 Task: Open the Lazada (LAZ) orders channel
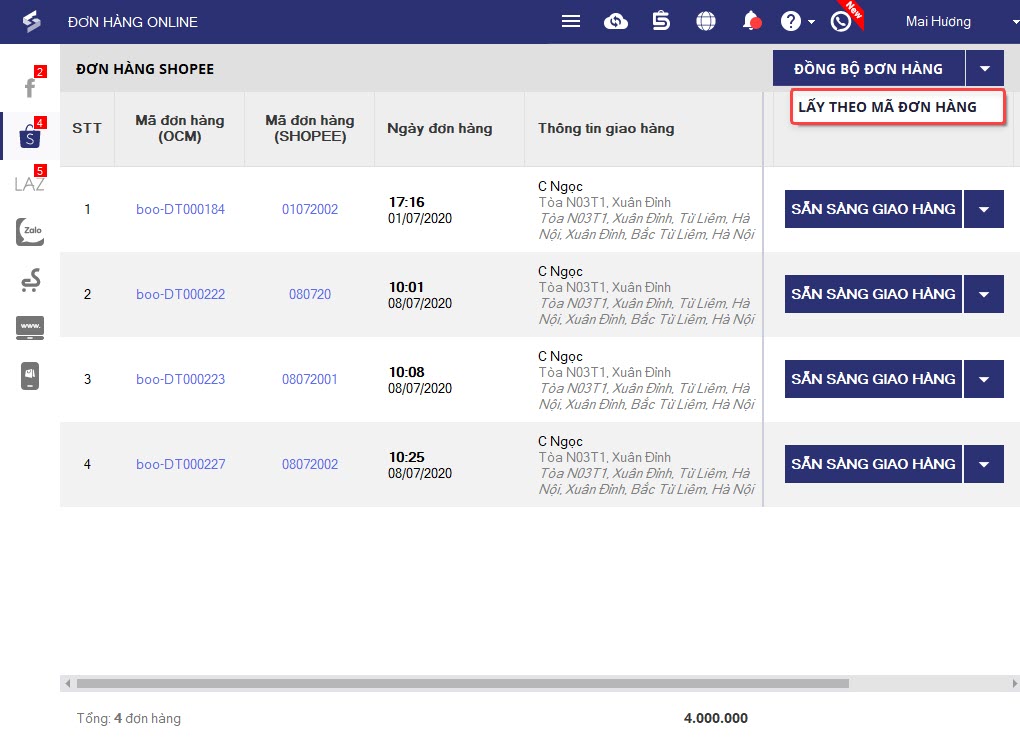pyautogui.click(x=30, y=183)
